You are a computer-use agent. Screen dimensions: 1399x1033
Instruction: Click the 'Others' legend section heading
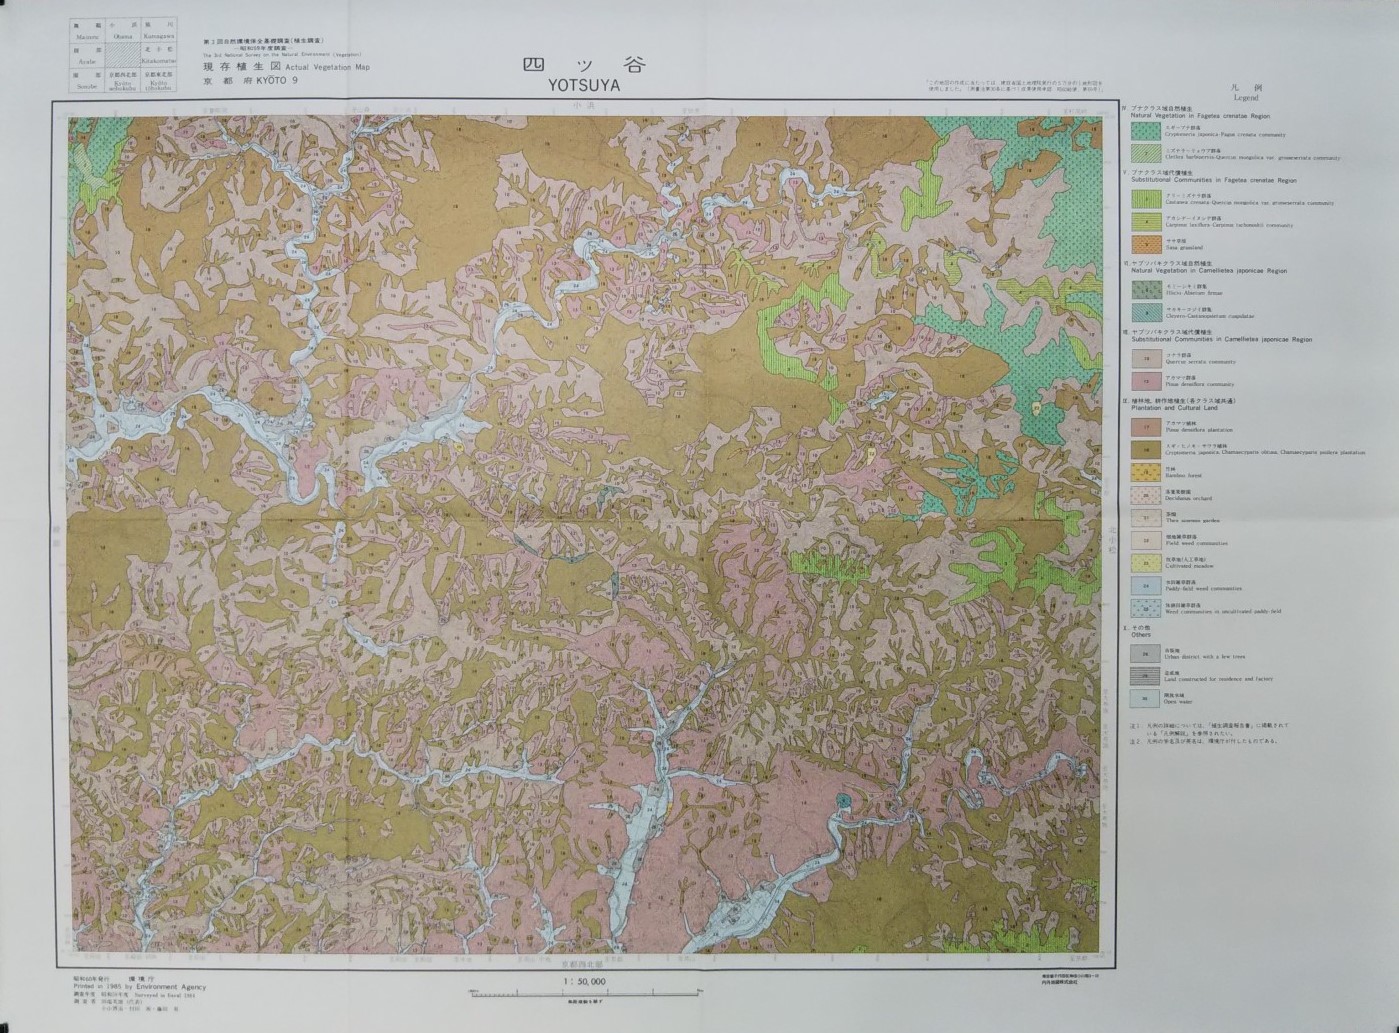click(x=1141, y=635)
